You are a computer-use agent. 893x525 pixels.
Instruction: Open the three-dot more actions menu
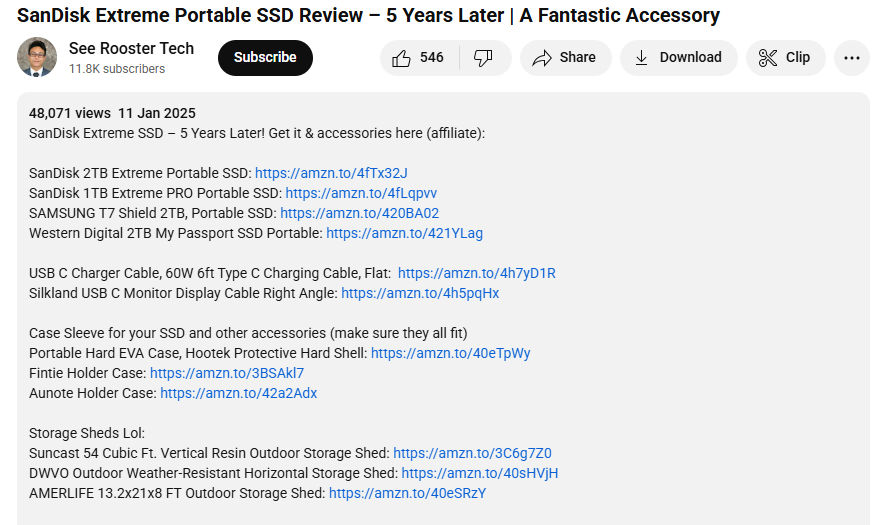point(851,58)
